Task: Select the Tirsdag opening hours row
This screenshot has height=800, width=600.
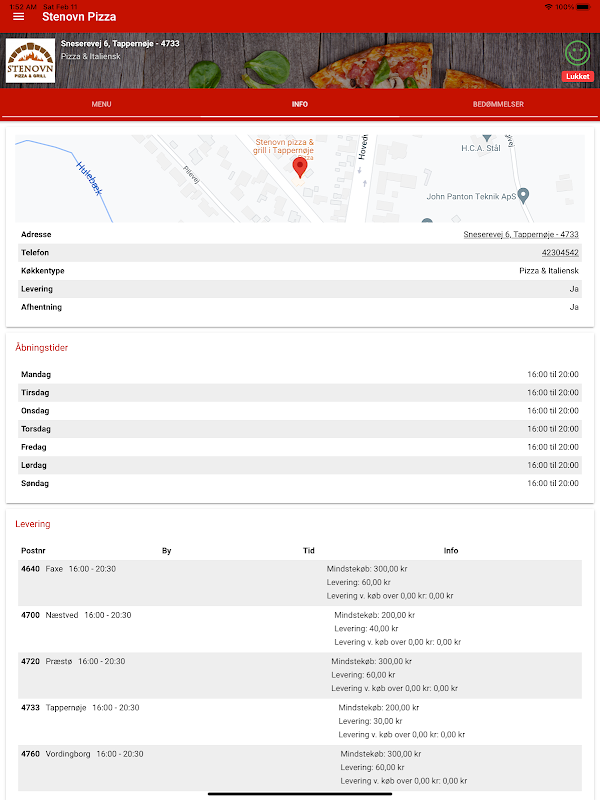Action: point(300,393)
